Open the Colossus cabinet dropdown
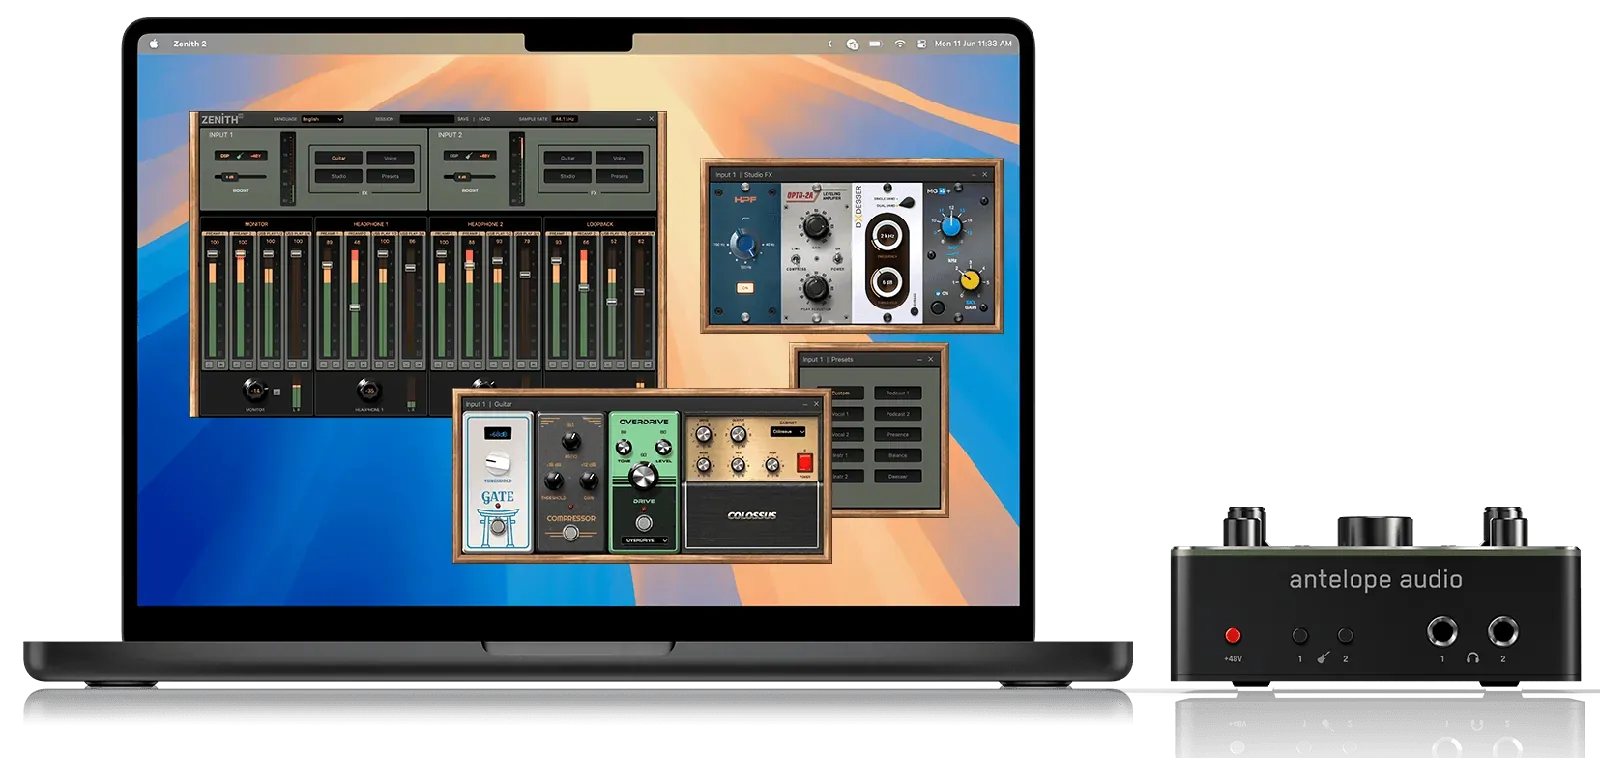Screen dimensions: 1600x758 pos(787,432)
